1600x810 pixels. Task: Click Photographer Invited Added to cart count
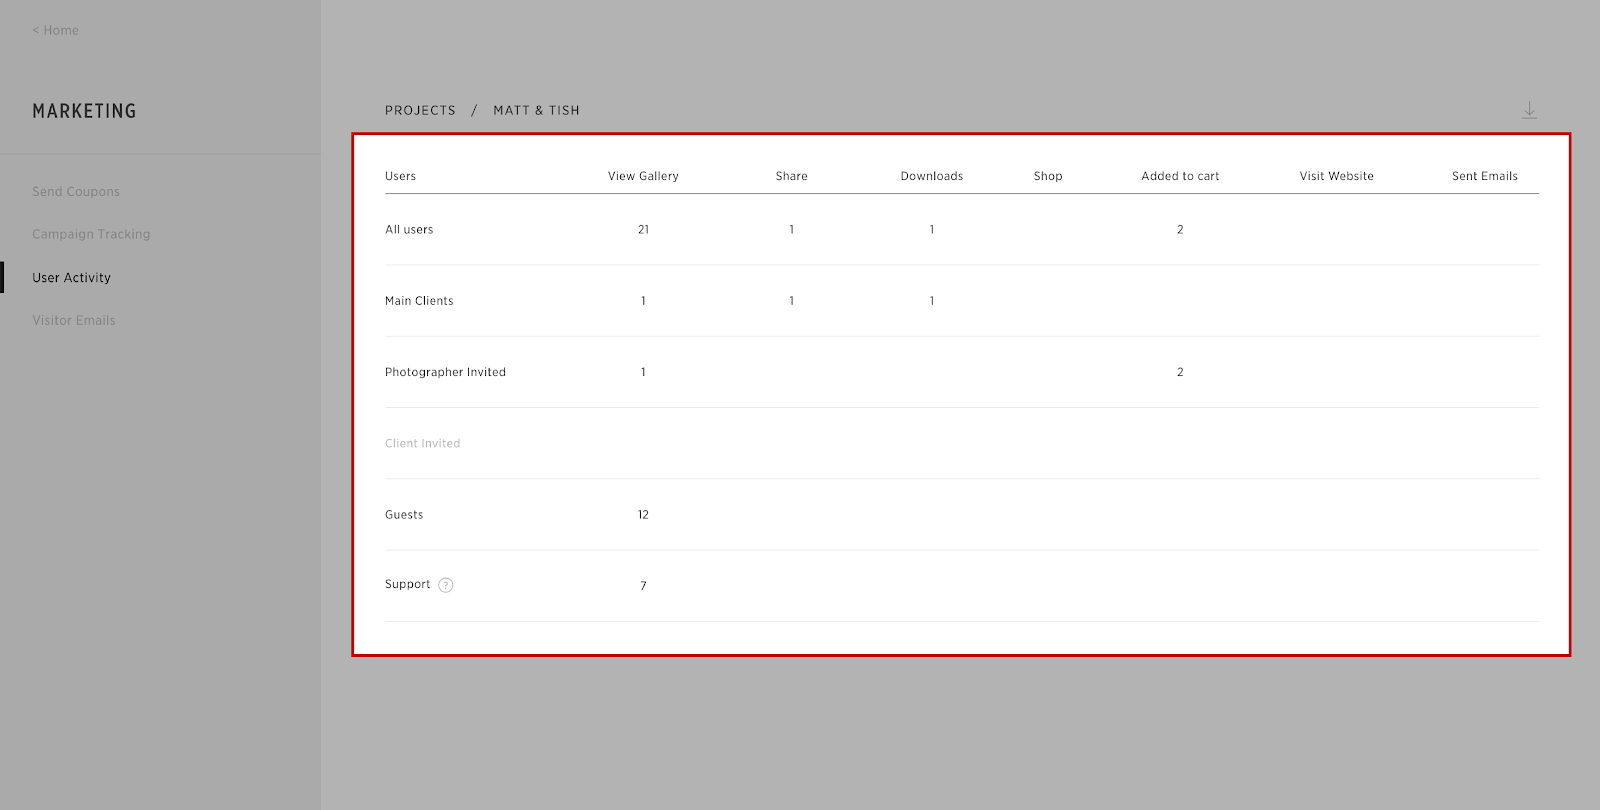tap(1180, 372)
